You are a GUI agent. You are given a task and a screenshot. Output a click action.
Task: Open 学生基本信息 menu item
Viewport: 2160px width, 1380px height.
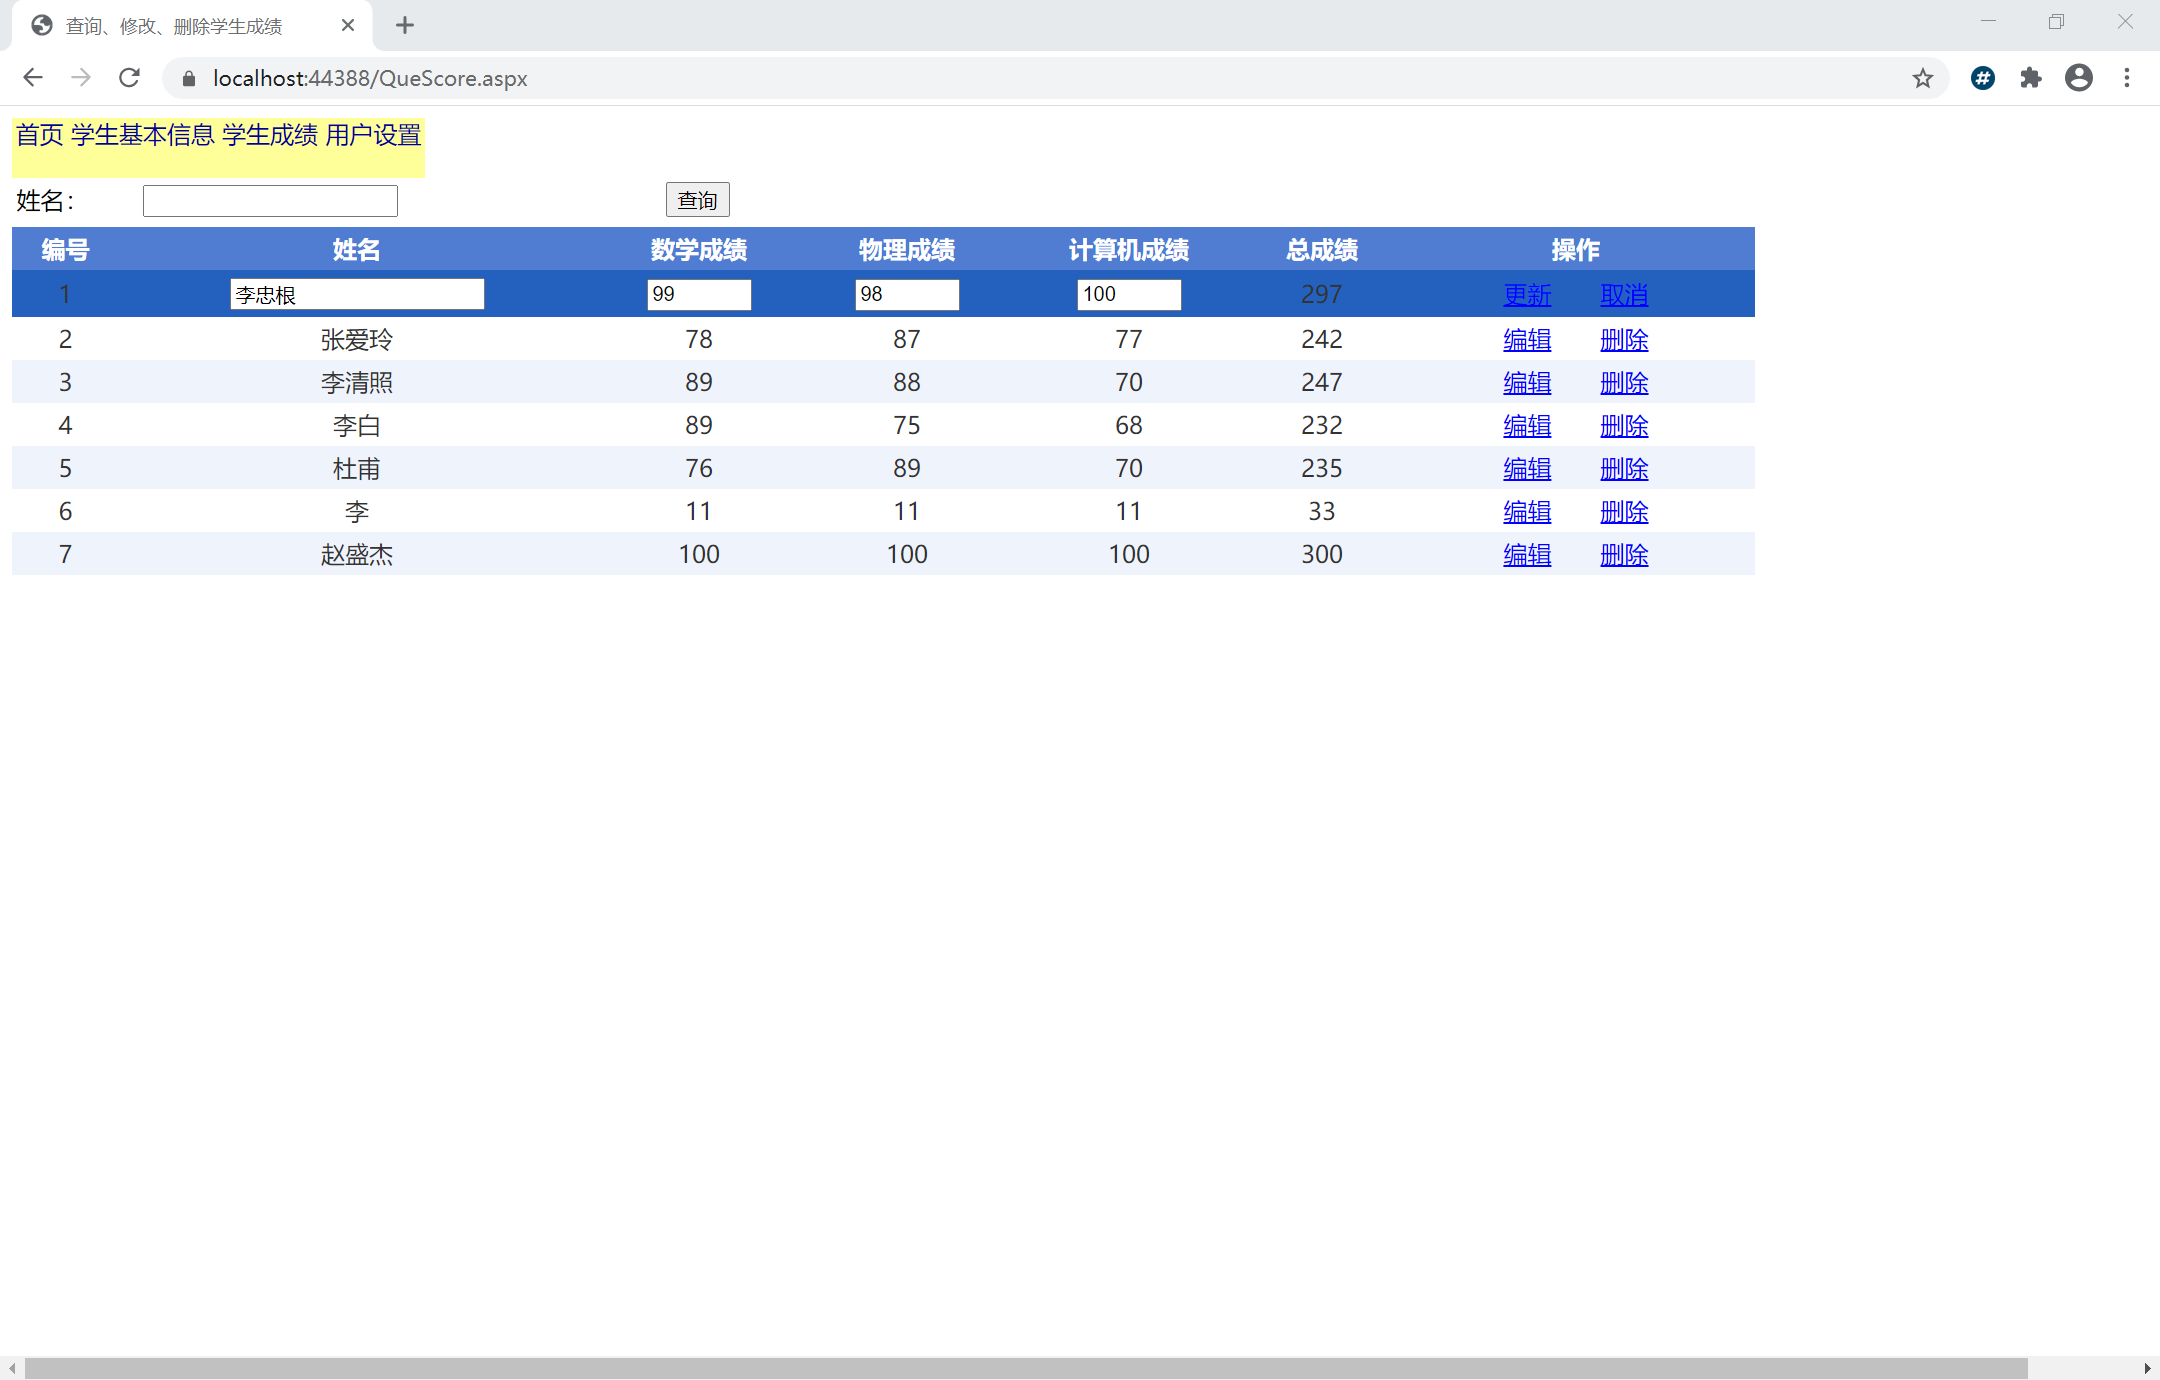click(142, 135)
